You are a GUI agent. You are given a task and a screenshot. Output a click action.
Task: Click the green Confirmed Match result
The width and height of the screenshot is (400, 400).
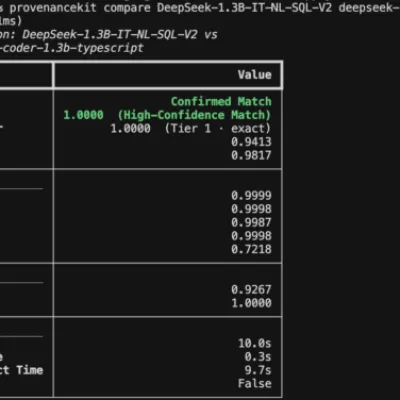click(x=221, y=101)
